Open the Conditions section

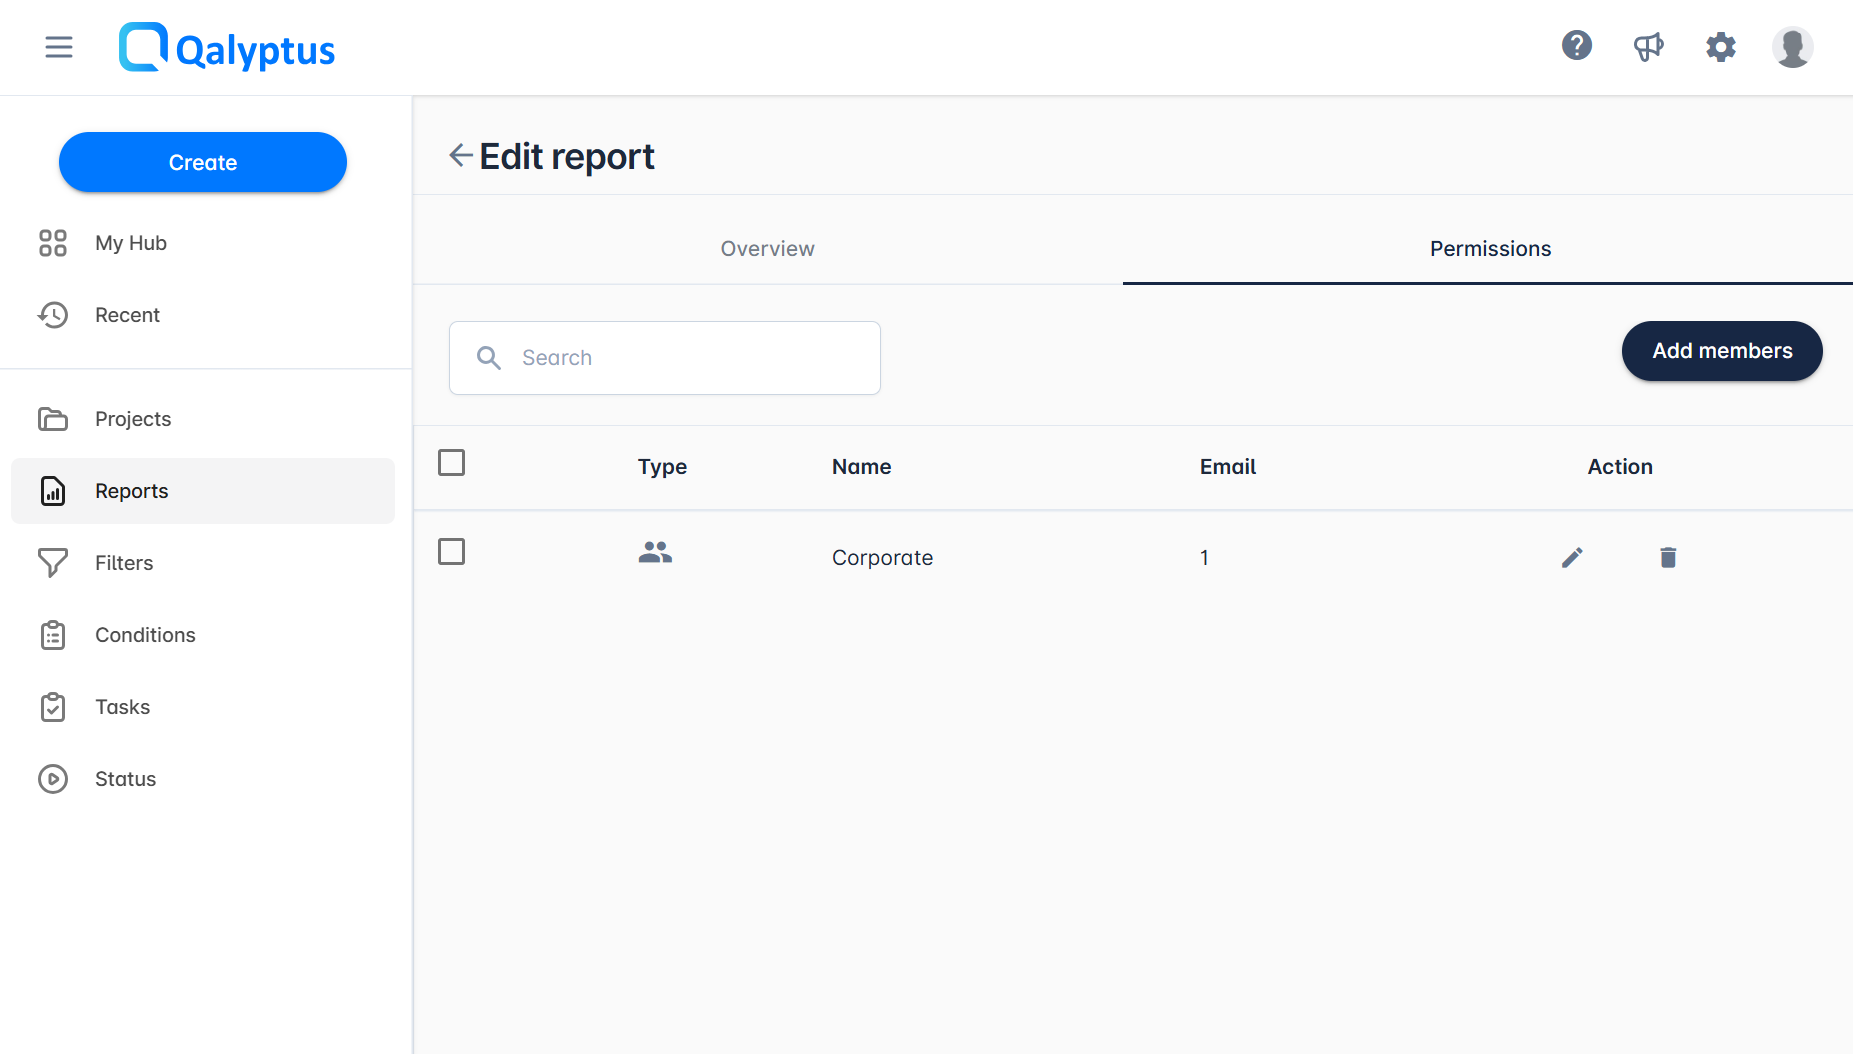tap(144, 635)
